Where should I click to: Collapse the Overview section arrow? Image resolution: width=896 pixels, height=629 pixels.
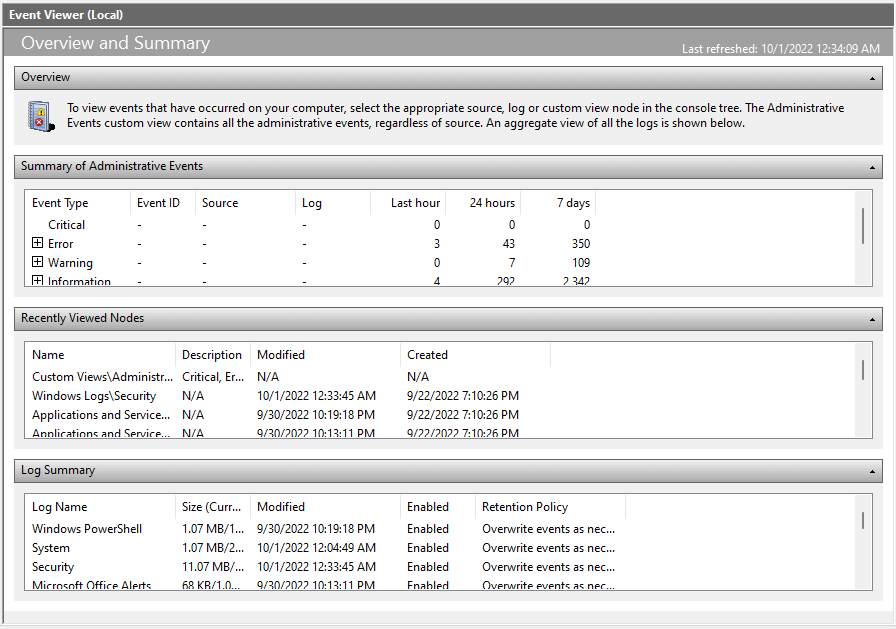point(872,78)
